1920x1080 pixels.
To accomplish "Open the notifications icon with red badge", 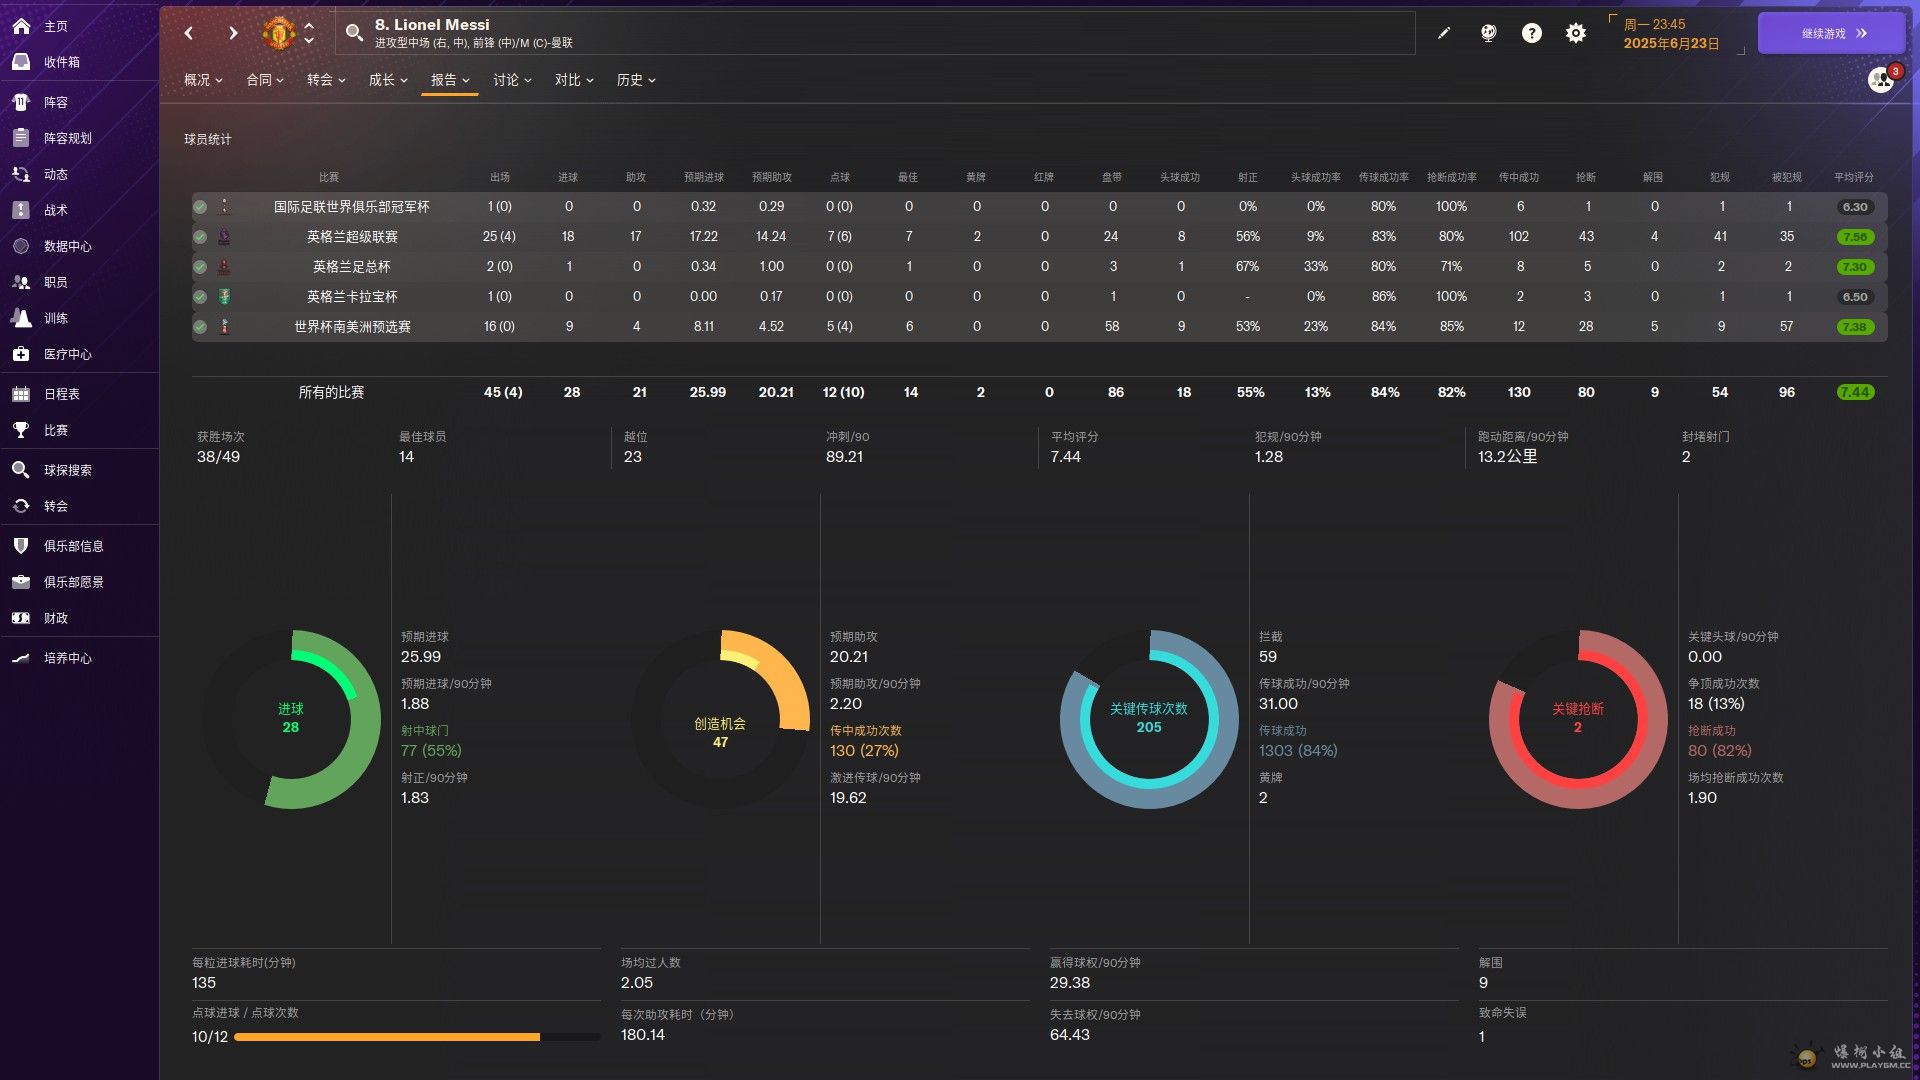I will pyautogui.click(x=1882, y=78).
